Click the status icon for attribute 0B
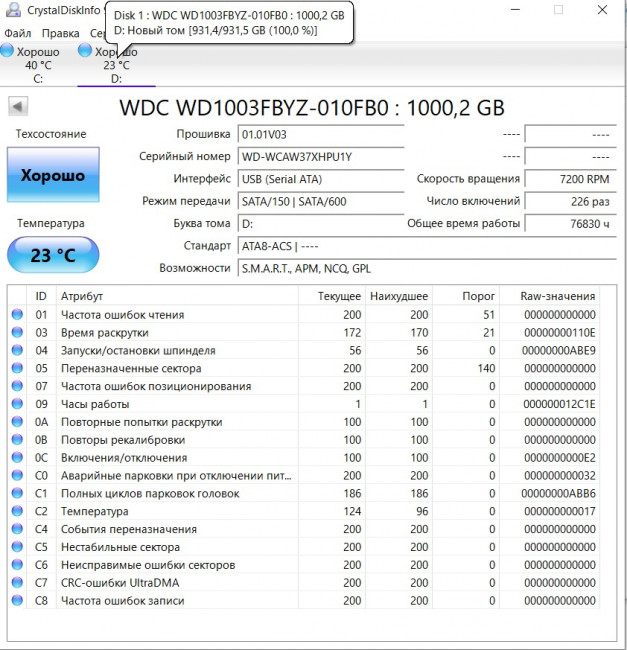This screenshot has width=627, height=650. coord(17,439)
